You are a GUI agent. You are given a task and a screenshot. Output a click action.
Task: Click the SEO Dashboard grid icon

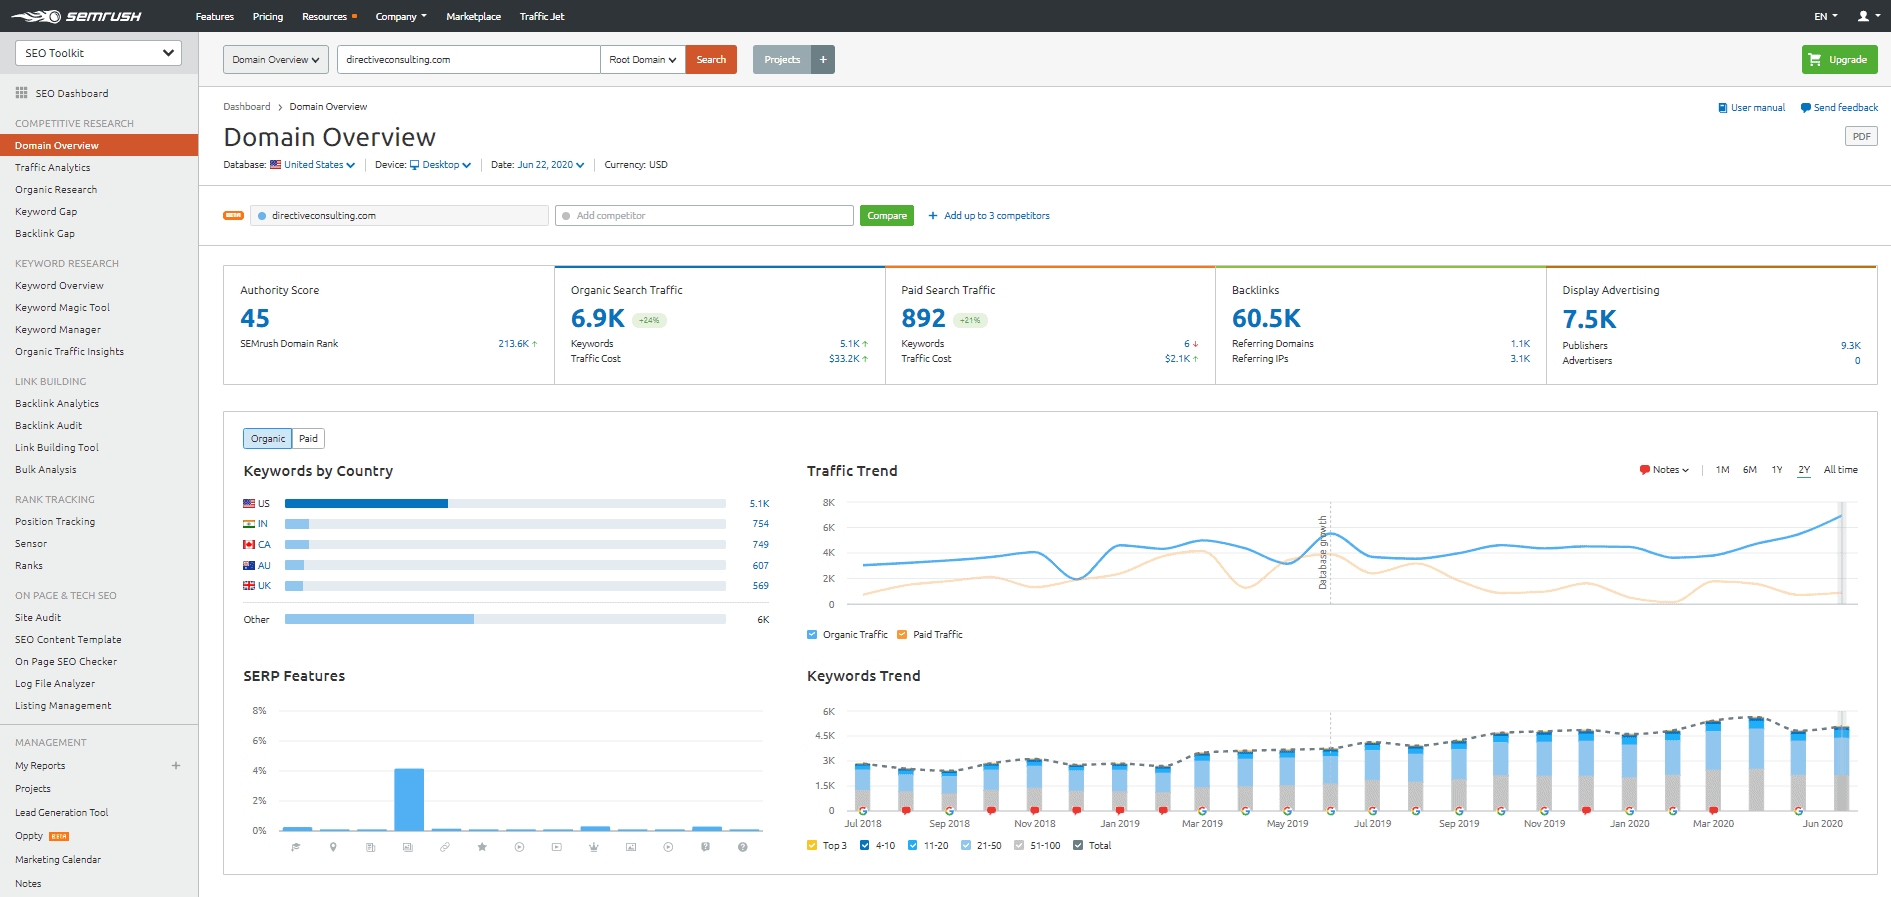[x=21, y=93]
